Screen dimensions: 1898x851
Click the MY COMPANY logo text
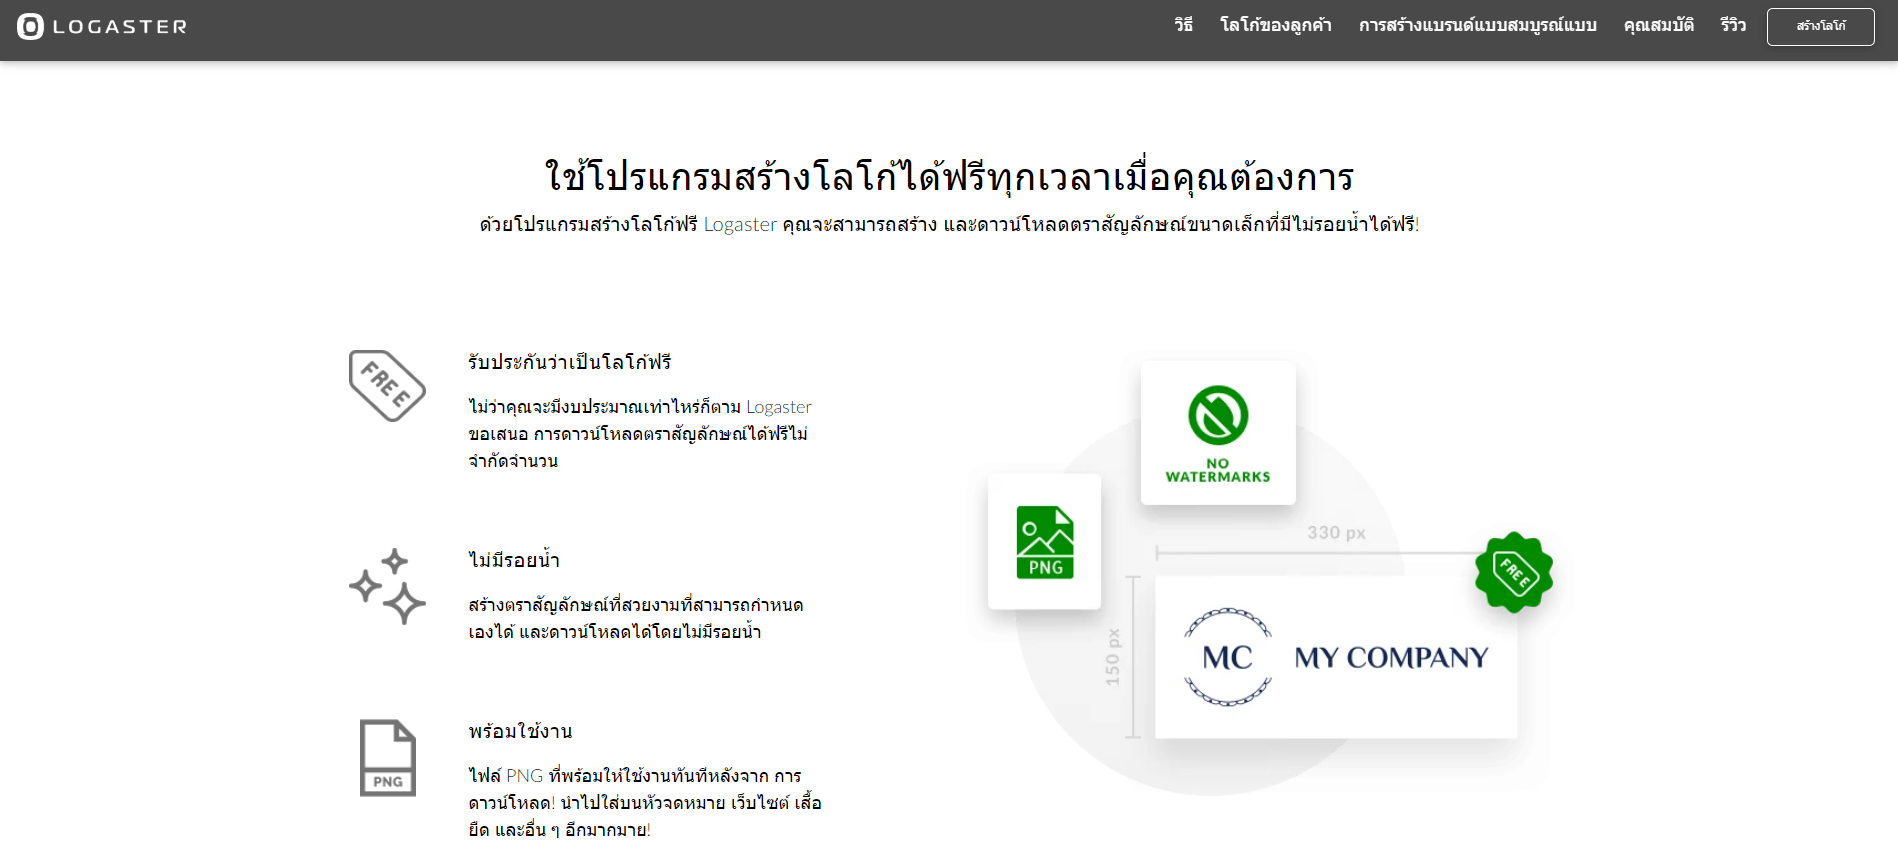(x=1391, y=657)
